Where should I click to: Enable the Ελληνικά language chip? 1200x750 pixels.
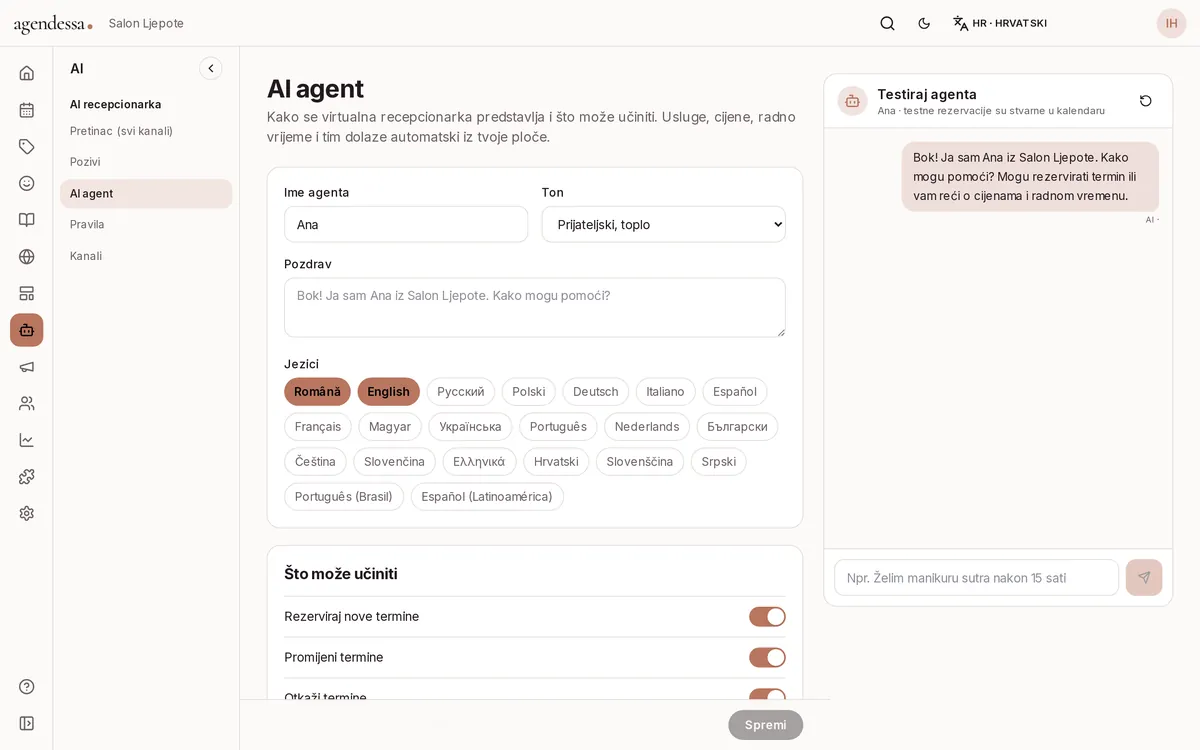coord(479,462)
